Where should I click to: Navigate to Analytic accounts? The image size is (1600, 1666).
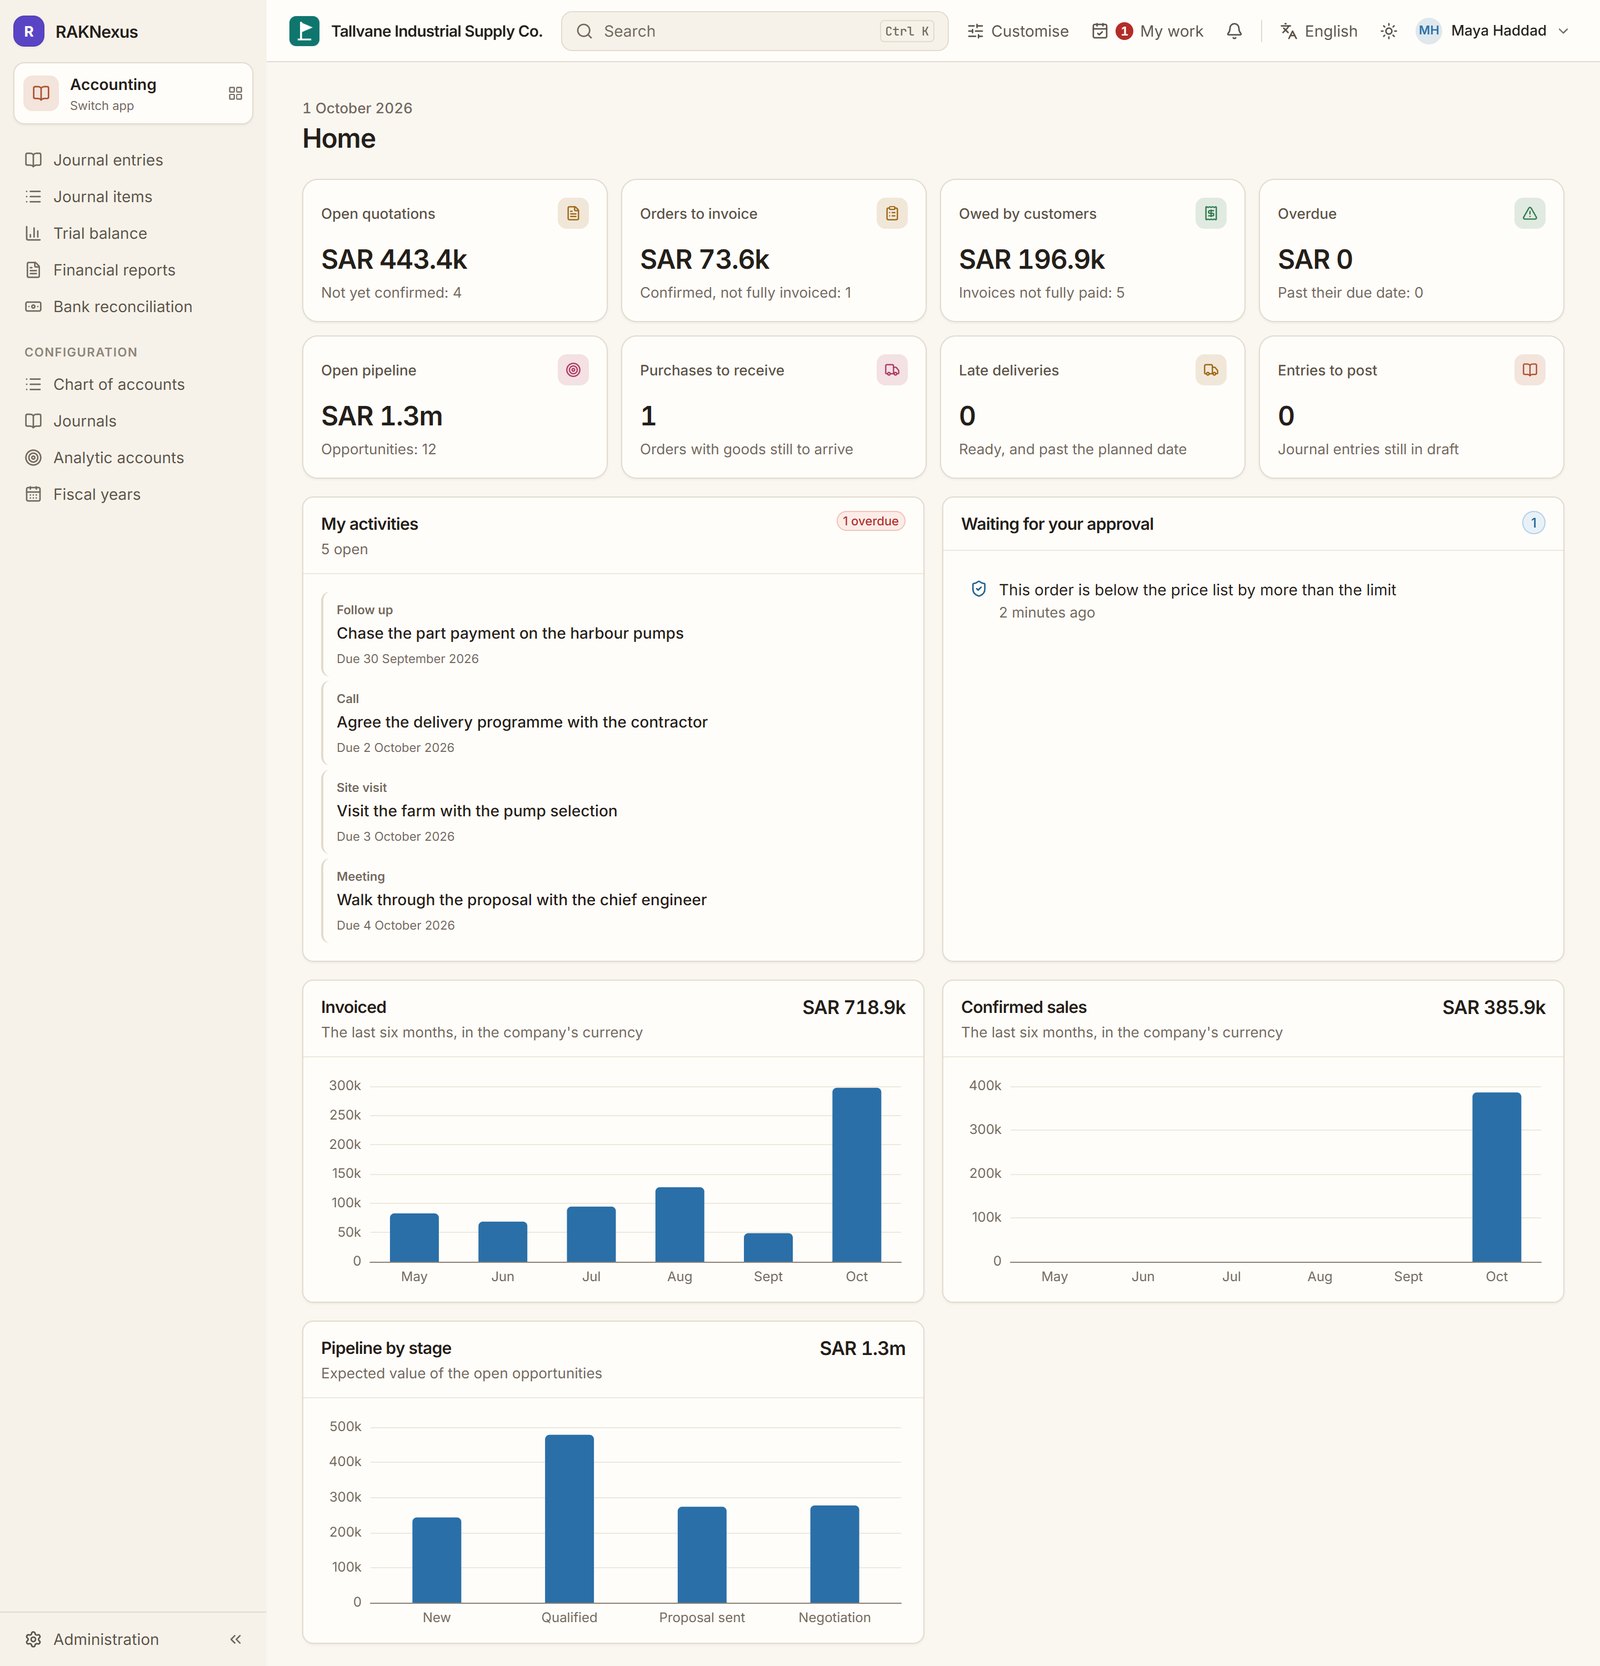coord(133,458)
